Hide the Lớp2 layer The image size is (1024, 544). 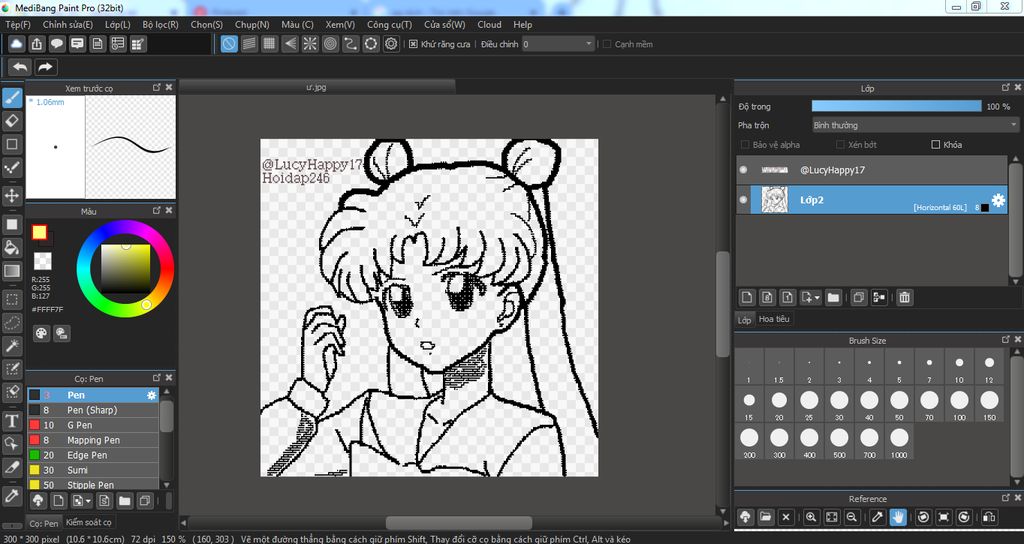click(743, 200)
